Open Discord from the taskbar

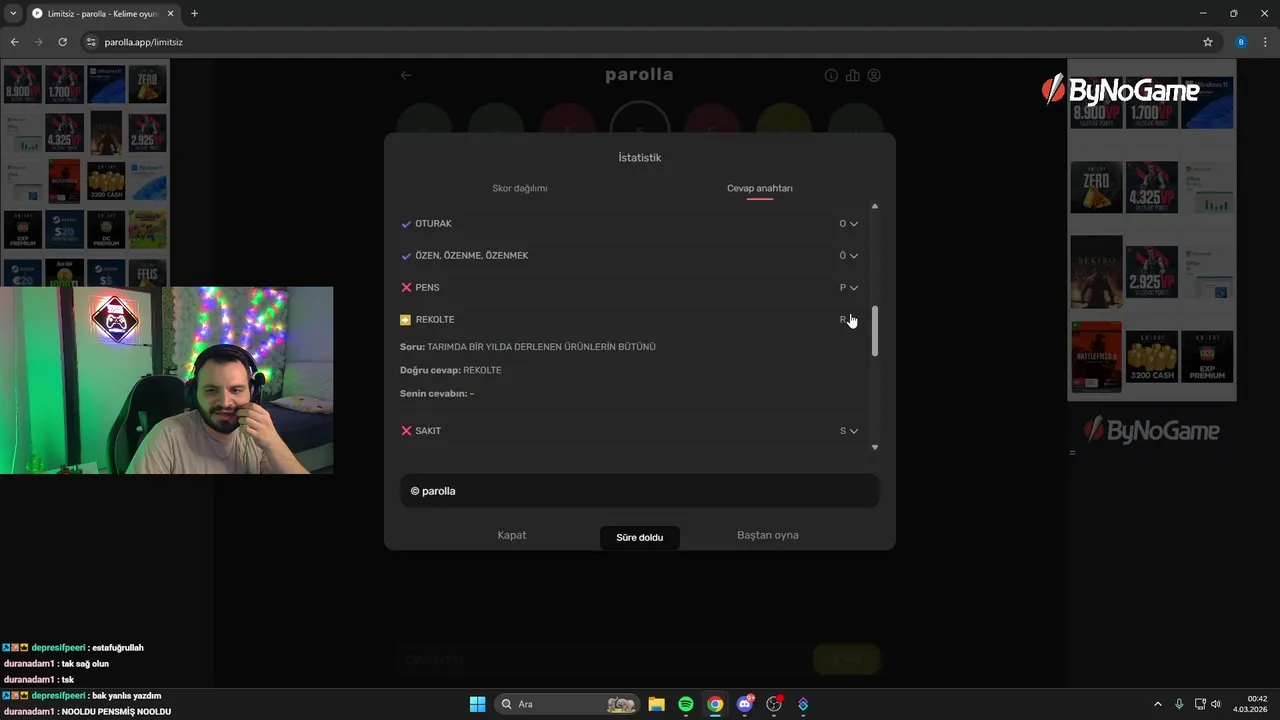pos(744,704)
